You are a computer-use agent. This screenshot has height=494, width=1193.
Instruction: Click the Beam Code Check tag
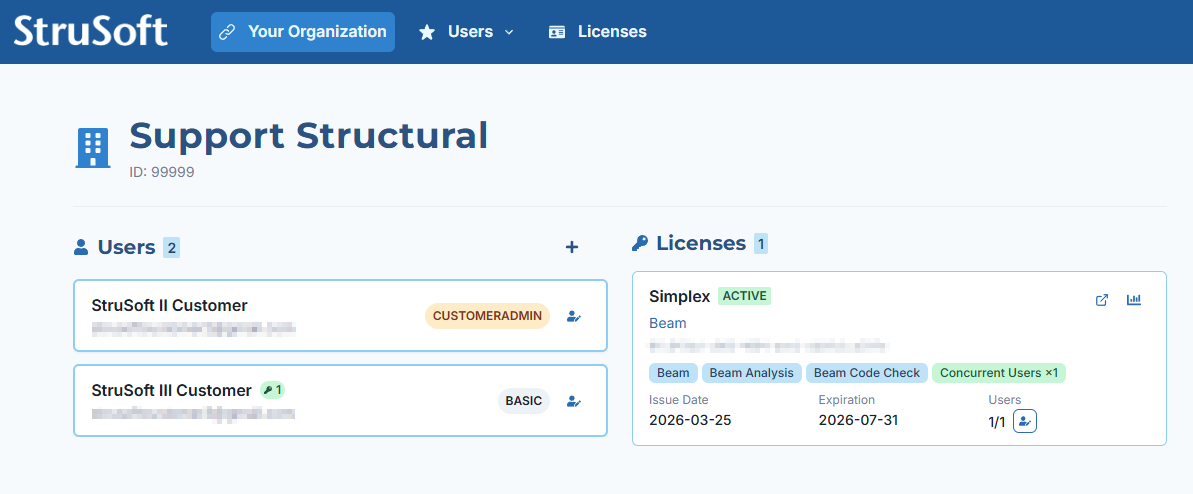coord(867,373)
